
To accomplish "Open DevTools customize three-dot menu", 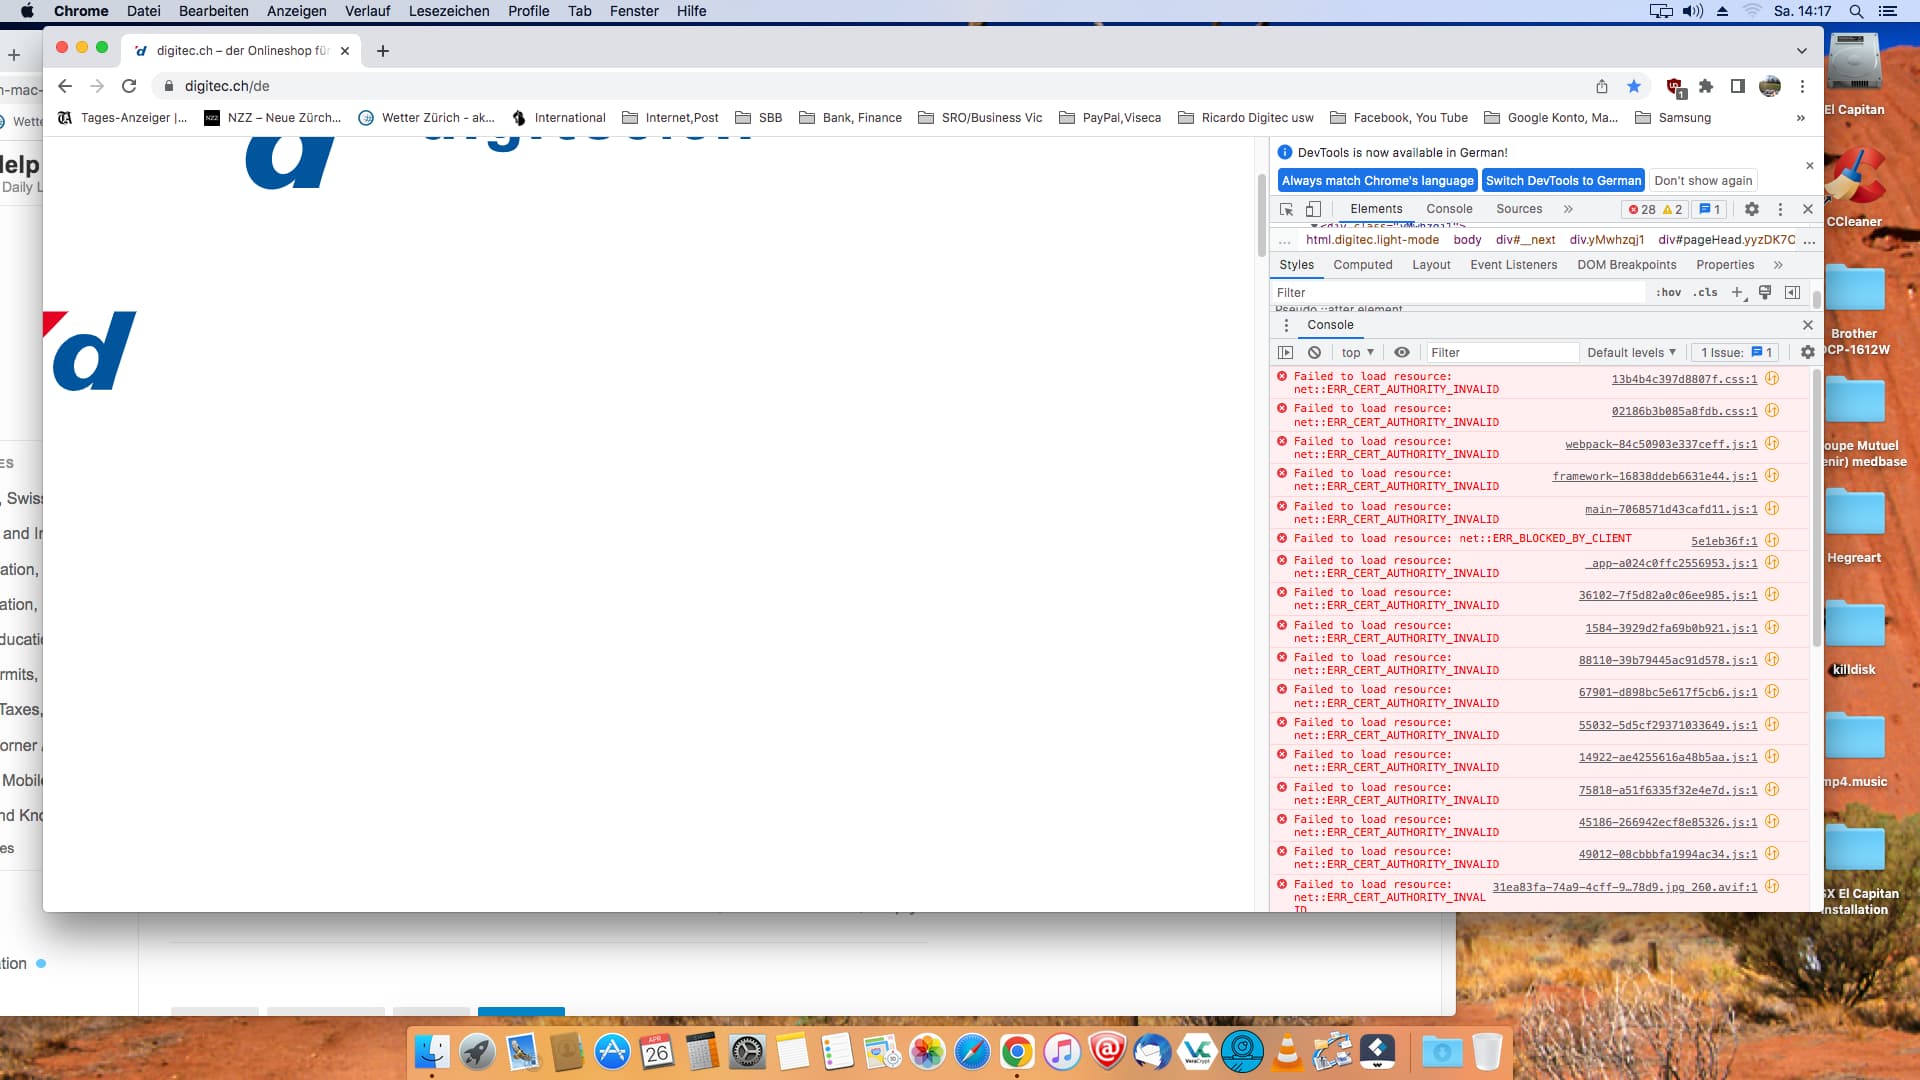I will pos(1780,209).
